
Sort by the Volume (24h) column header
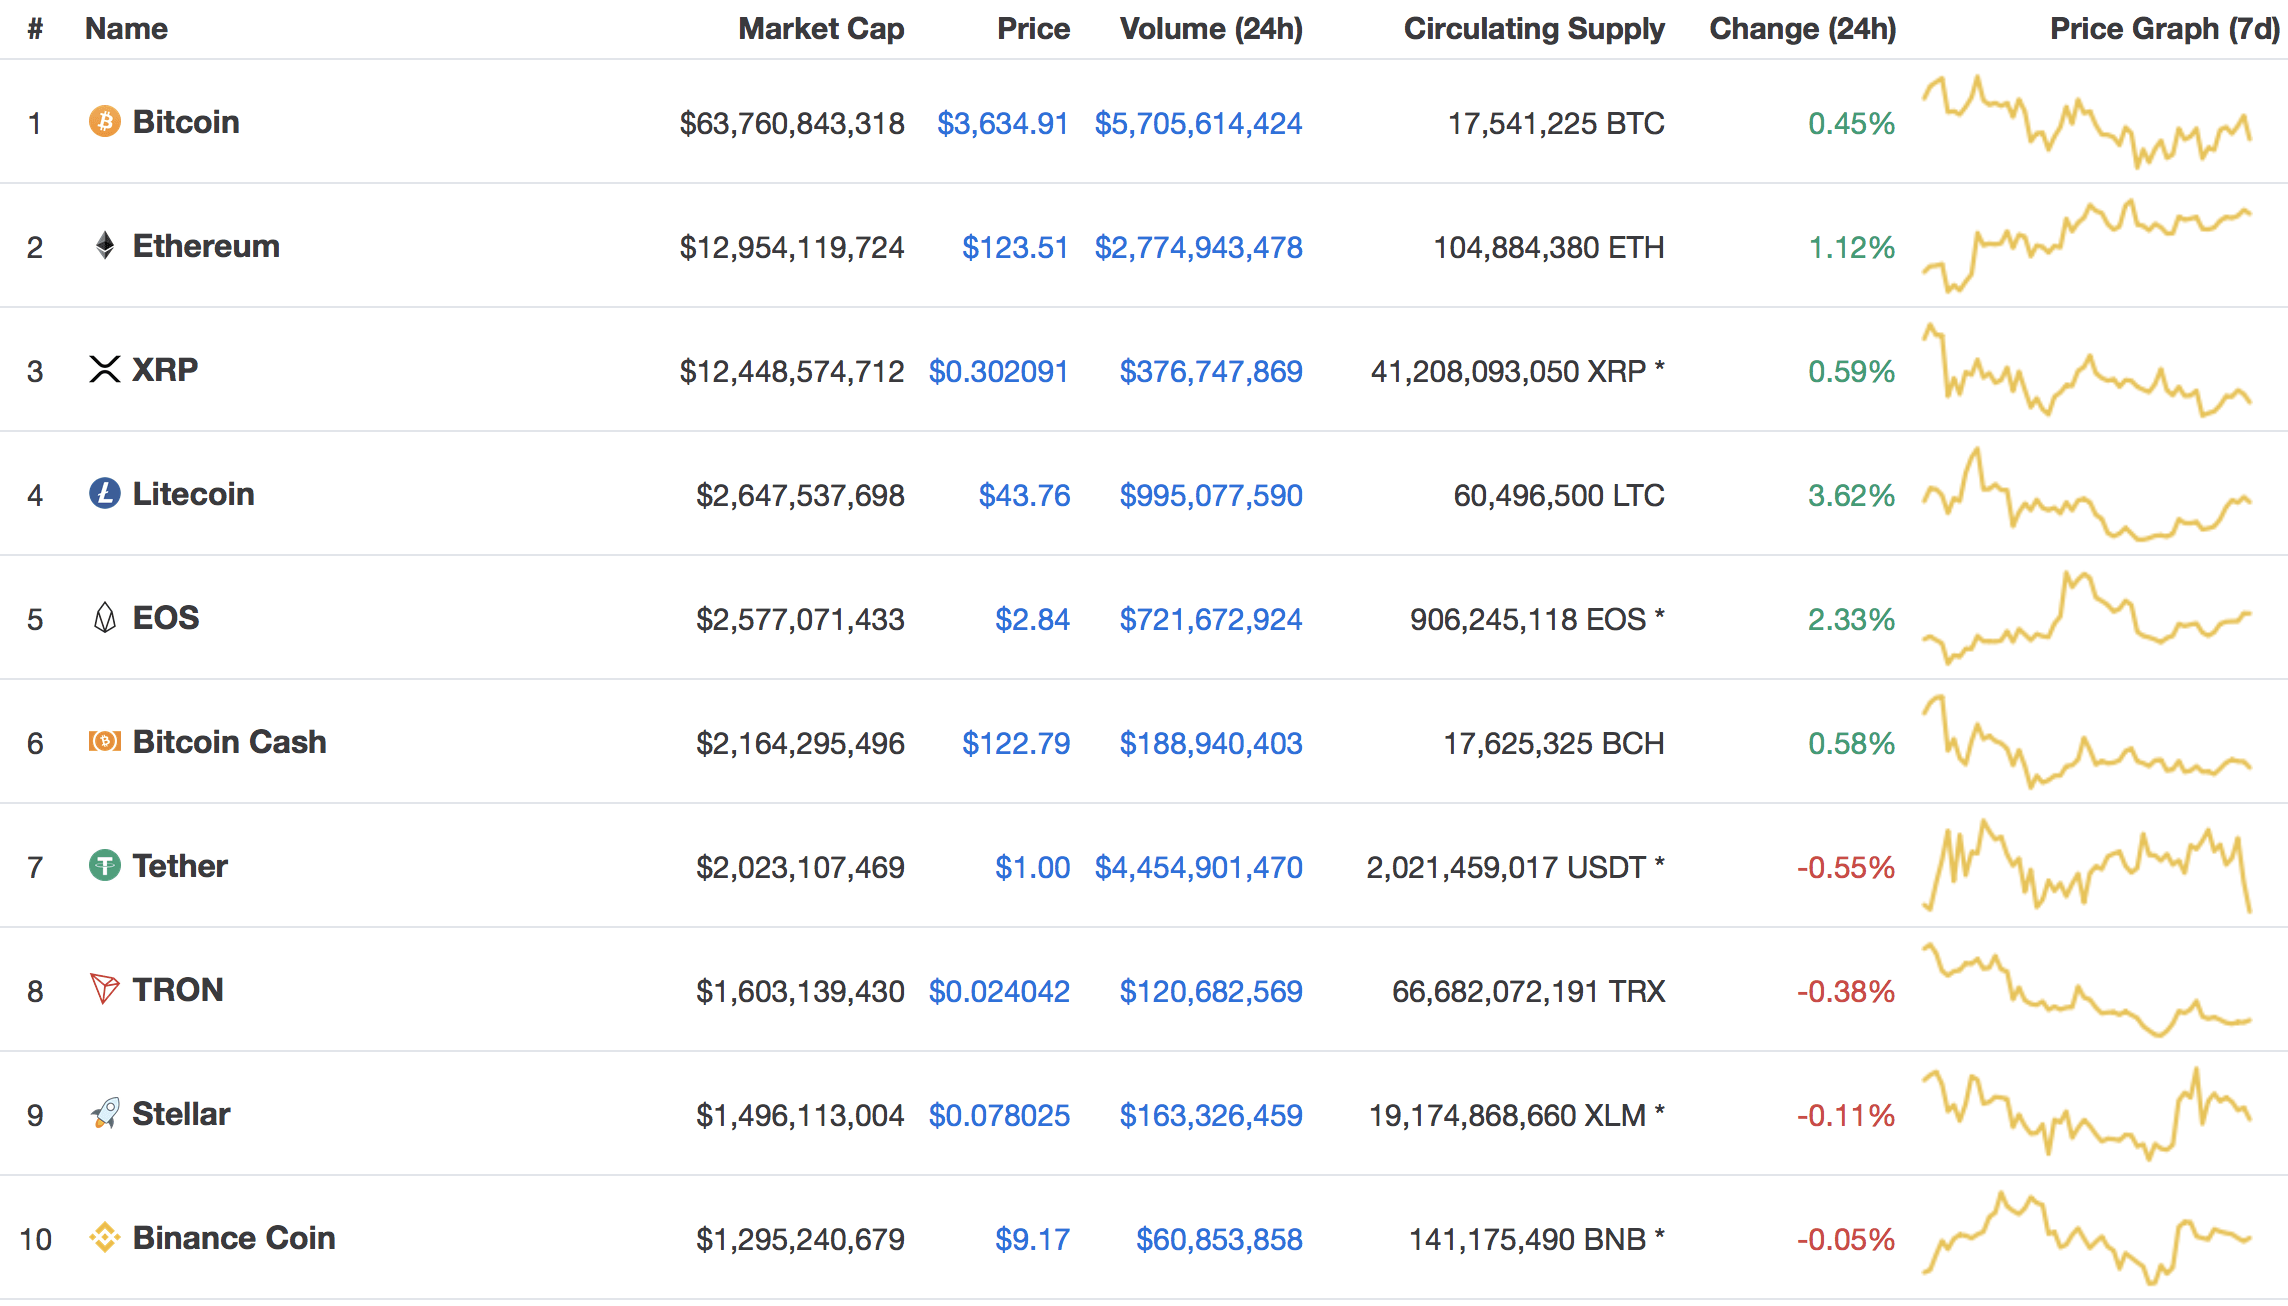click(x=1211, y=29)
